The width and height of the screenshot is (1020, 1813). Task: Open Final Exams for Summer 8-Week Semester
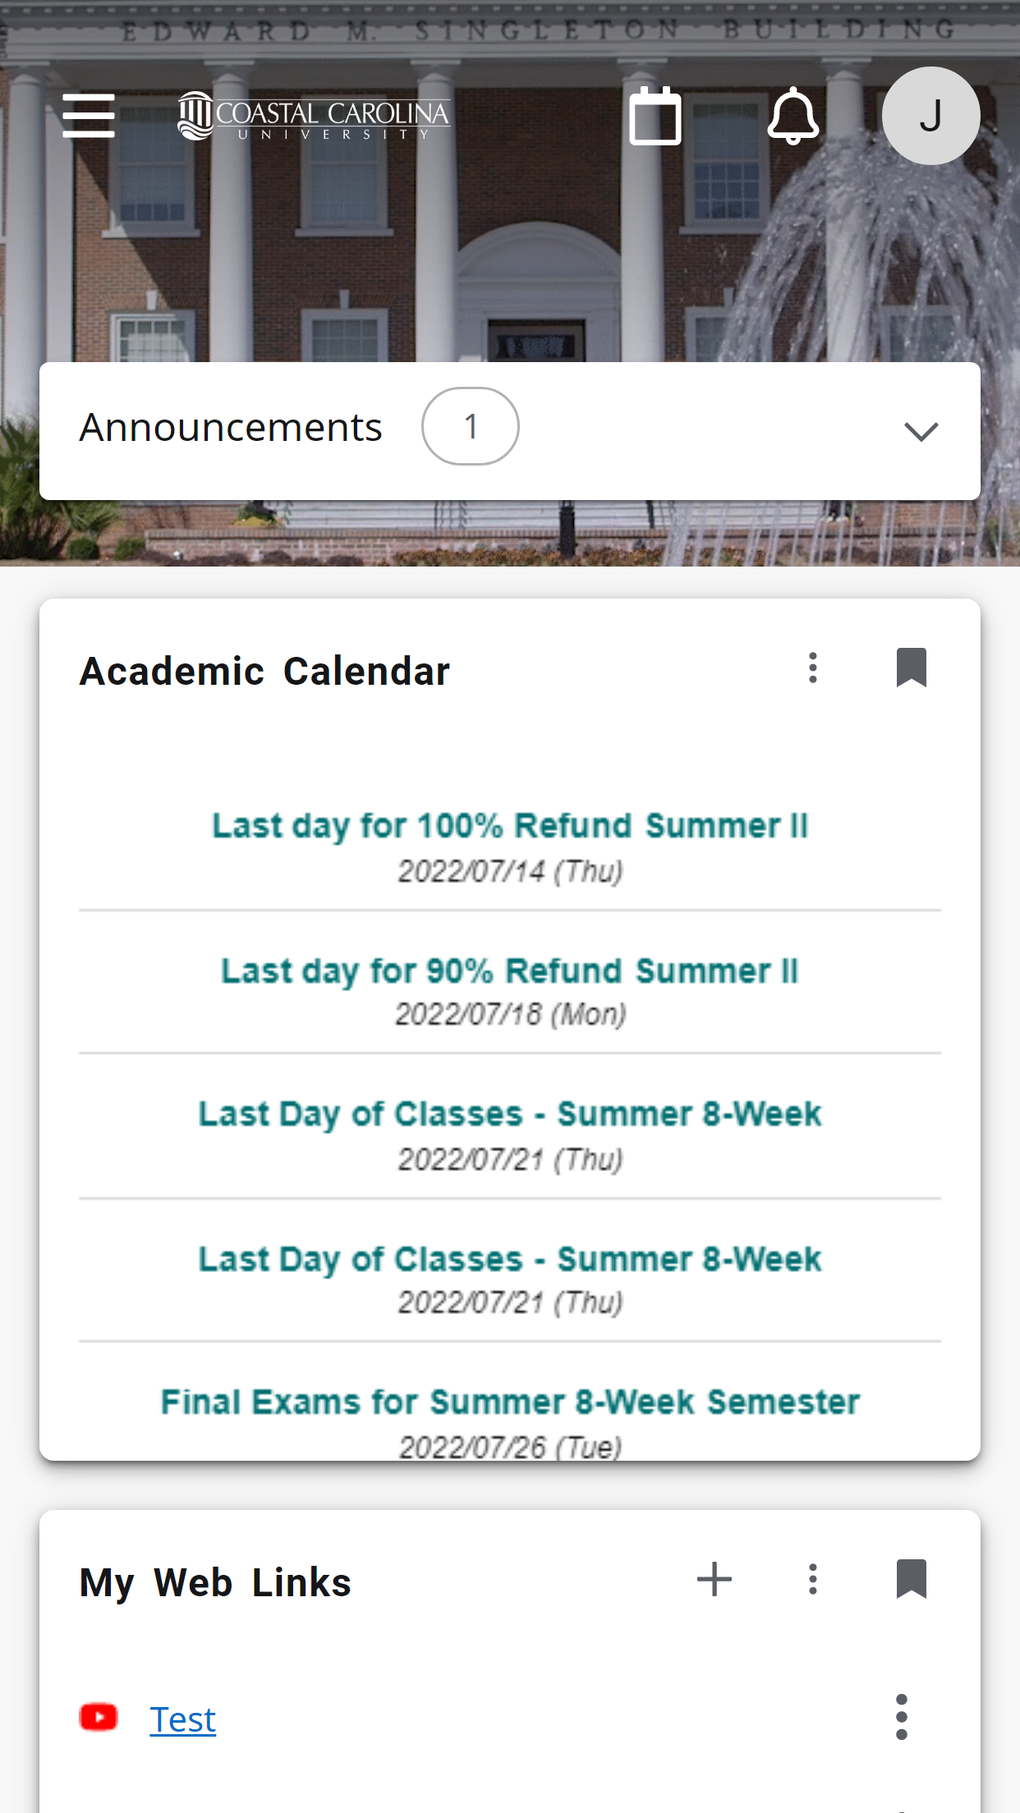510,1402
